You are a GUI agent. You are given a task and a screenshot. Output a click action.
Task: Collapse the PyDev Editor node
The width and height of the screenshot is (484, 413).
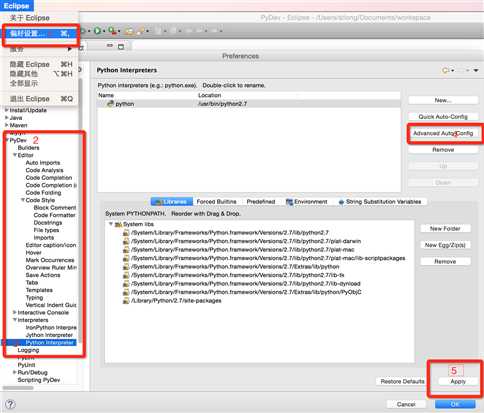tap(15, 155)
